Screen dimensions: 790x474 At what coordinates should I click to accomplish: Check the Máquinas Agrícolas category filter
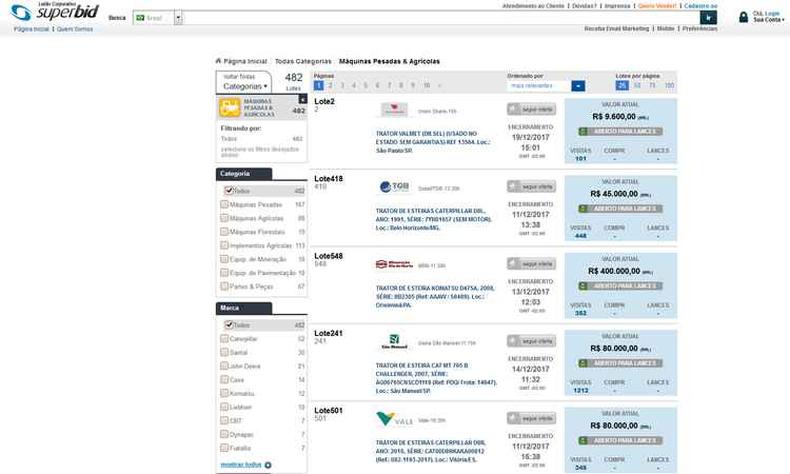click(224, 218)
